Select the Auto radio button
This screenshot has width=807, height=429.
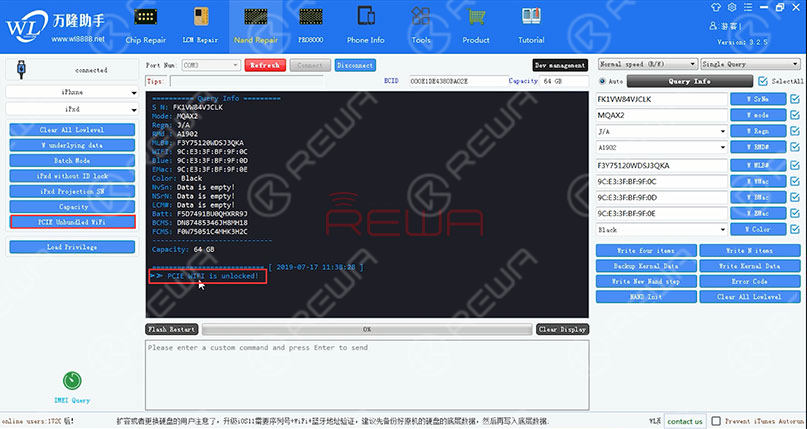pos(602,81)
